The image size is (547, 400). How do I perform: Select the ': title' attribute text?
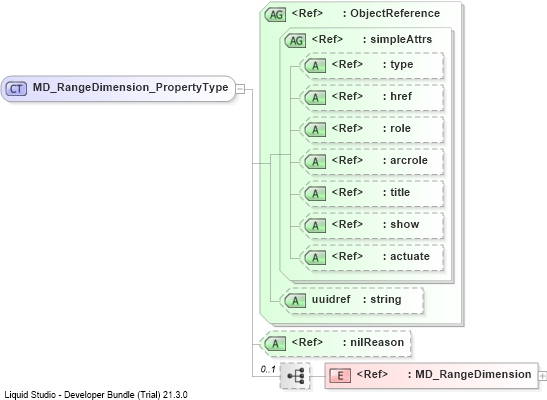tap(396, 192)
